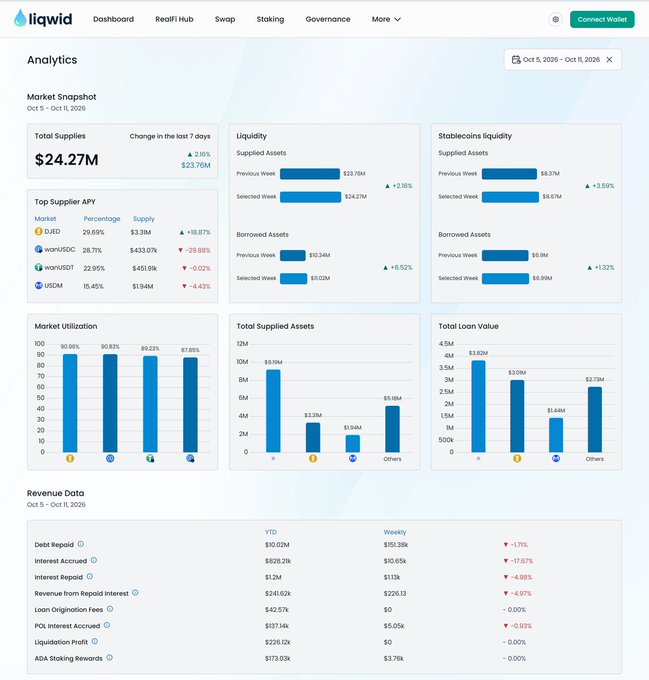Click the $24.27M Total Supplies value

[67, 160]
